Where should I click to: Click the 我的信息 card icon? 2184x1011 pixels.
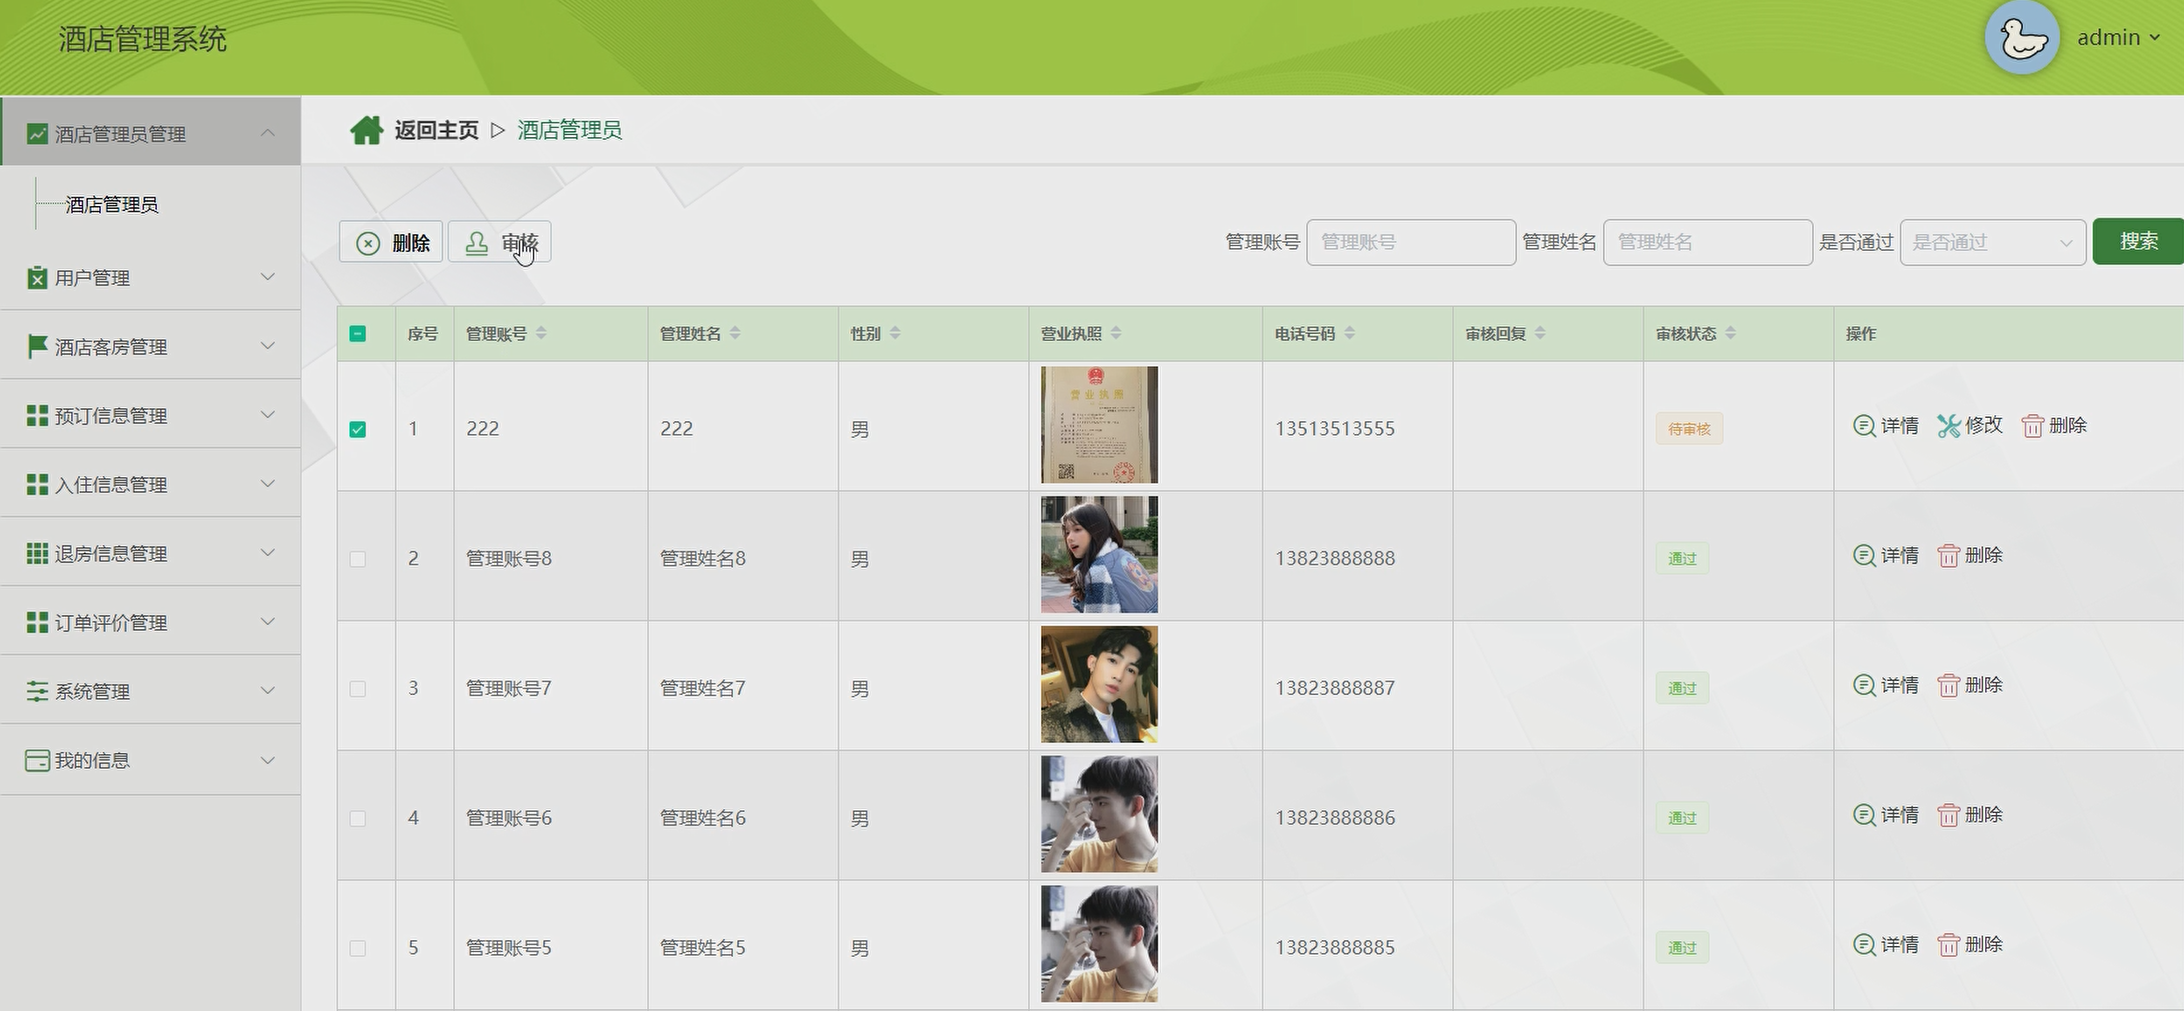pyautogui.click(x=37, y=761)
